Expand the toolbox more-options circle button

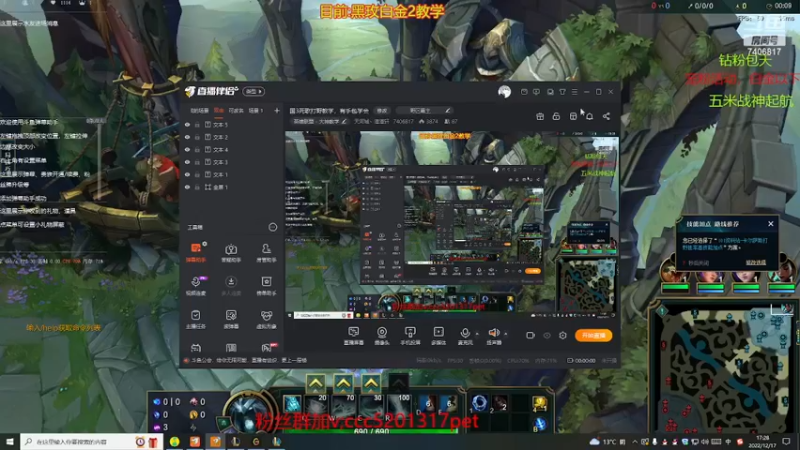coord(273,228)
